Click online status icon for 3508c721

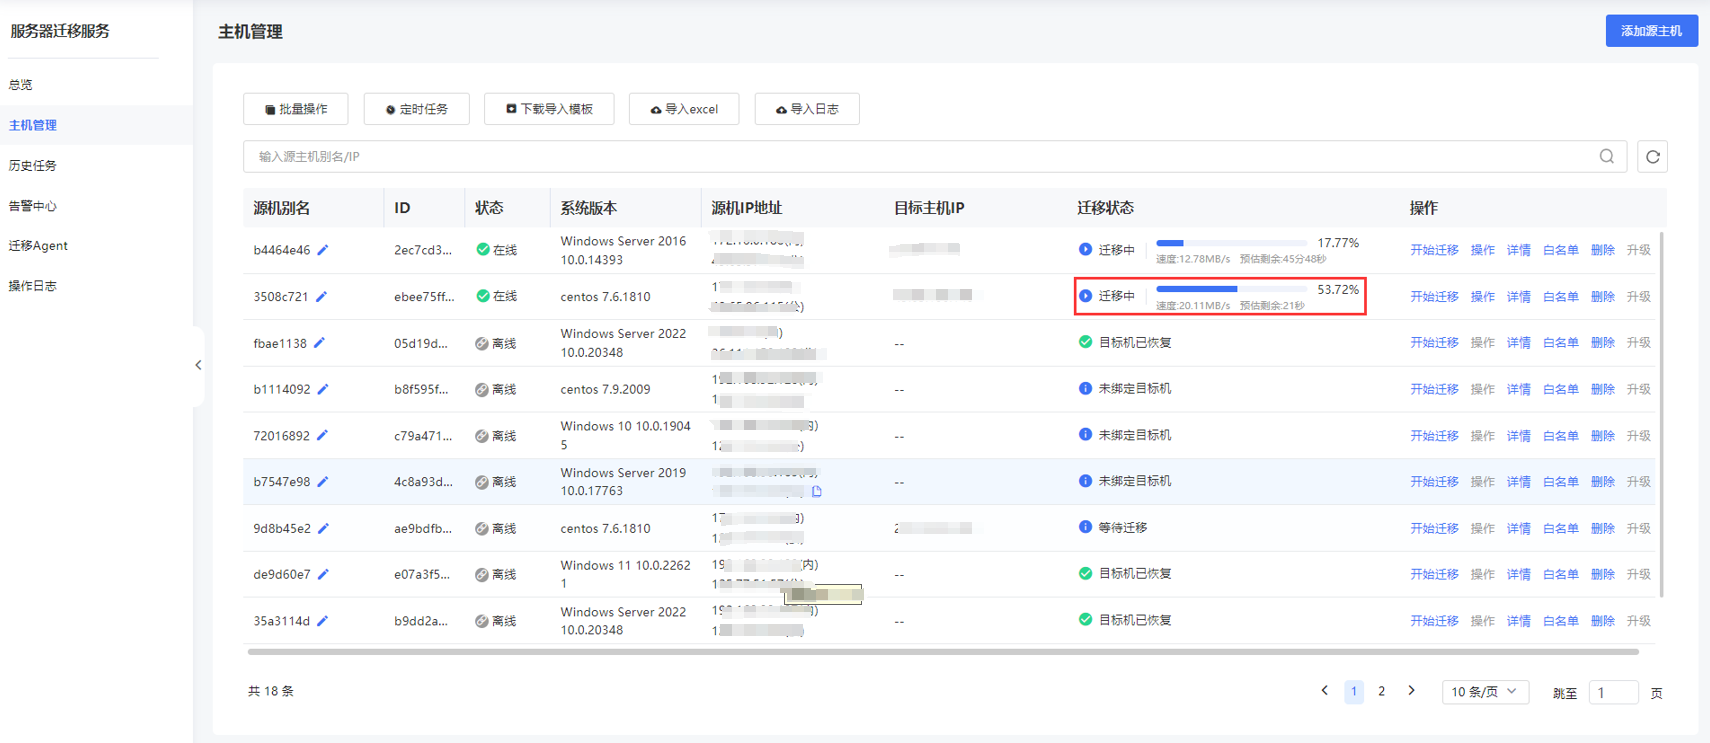pyautogui.click(x=483, y=296)
